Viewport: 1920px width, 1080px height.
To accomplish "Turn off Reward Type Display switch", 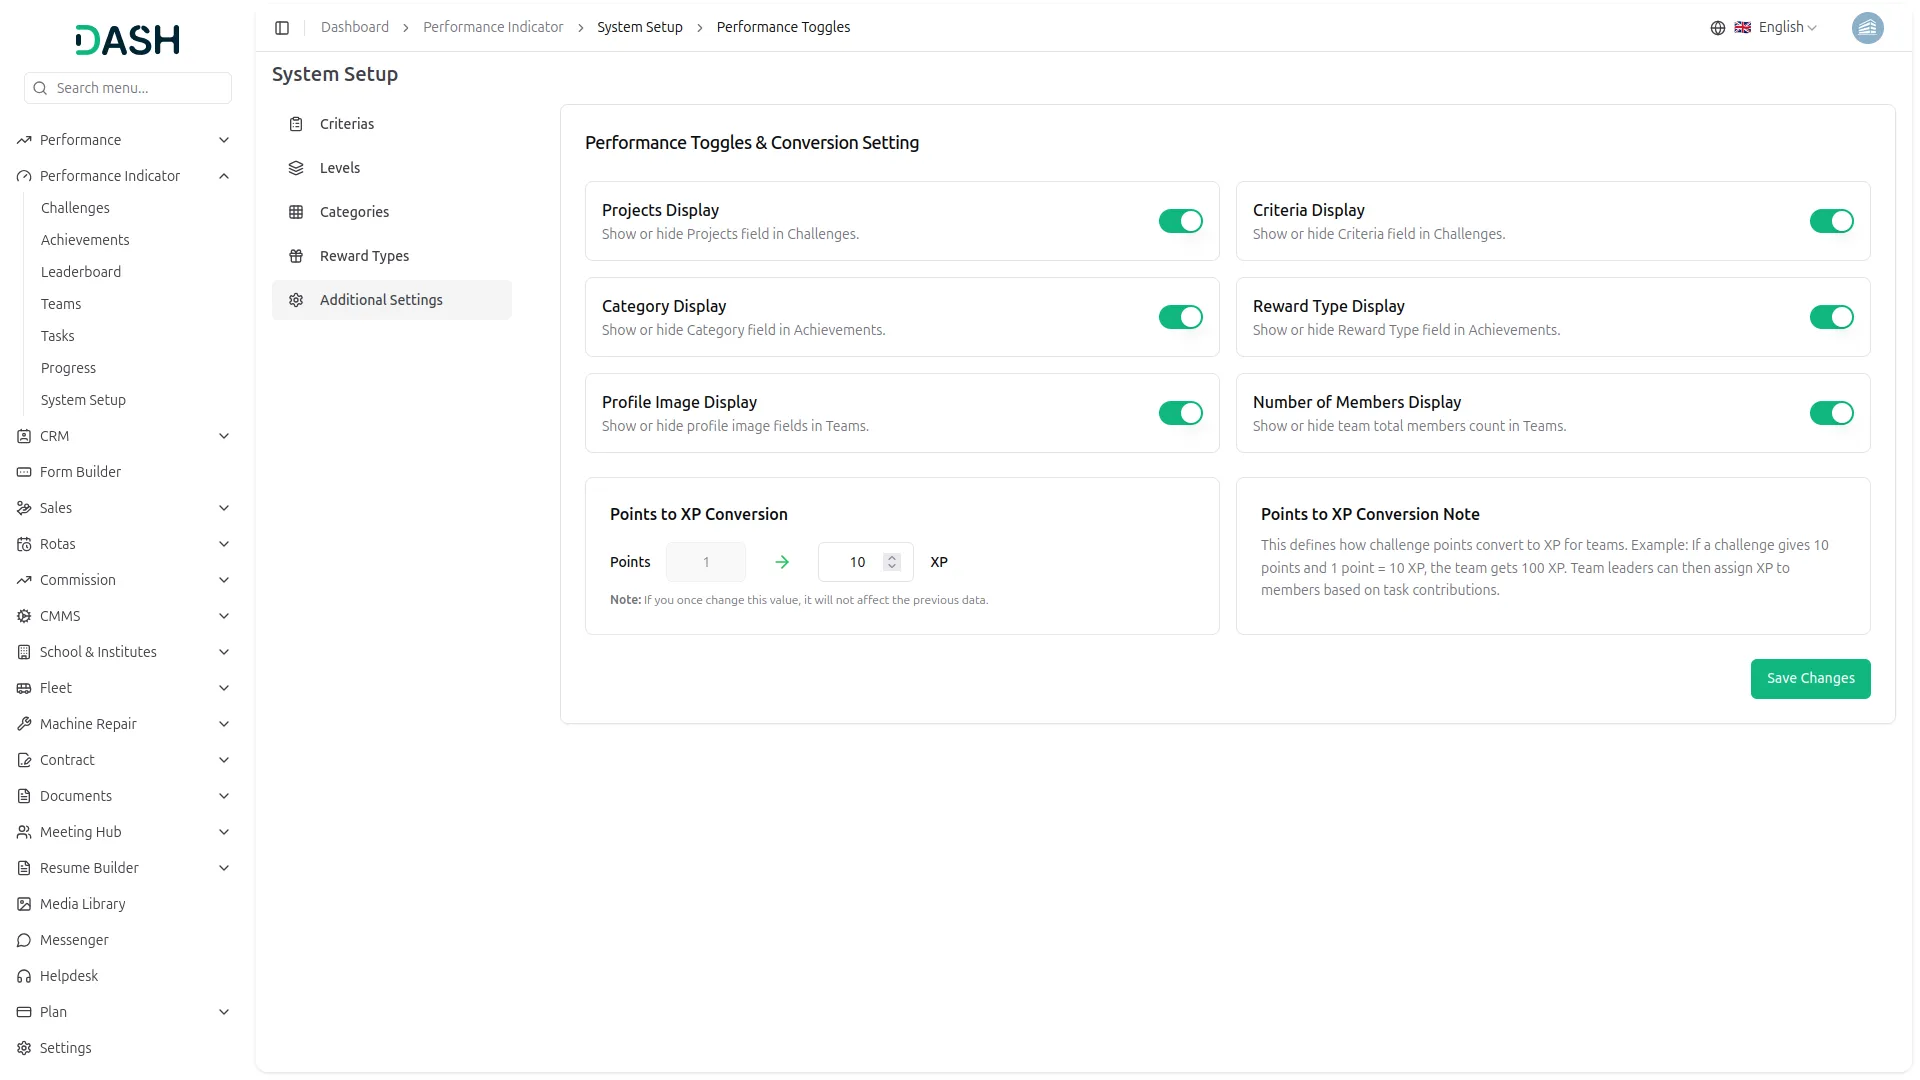I will (1832, 317).
